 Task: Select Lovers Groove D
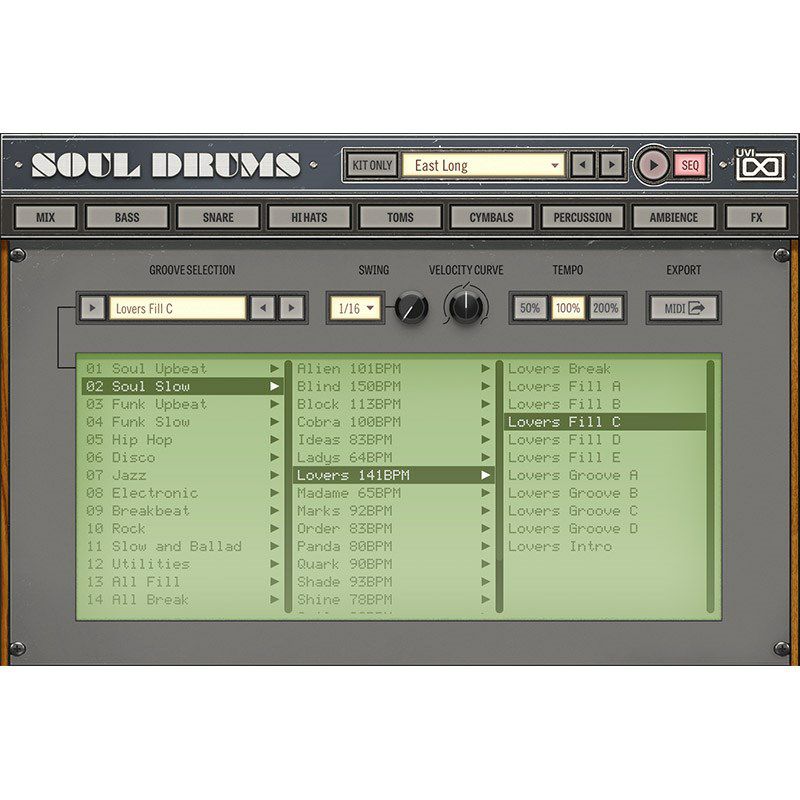pyautogui.click(x=605, y=529)
